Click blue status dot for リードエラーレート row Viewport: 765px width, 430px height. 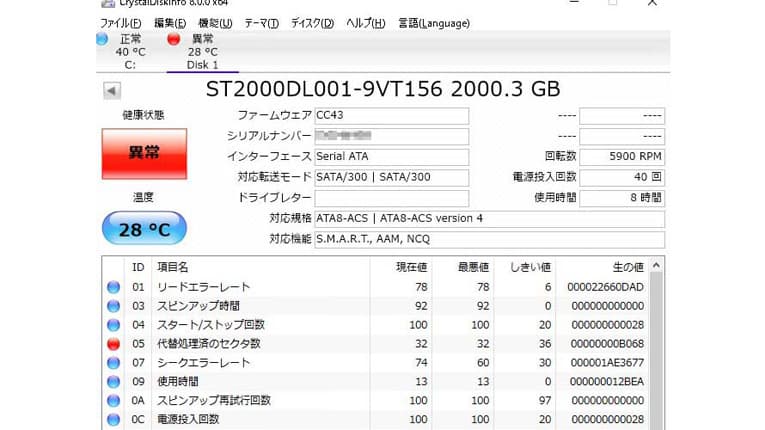[x=113, y=287]
